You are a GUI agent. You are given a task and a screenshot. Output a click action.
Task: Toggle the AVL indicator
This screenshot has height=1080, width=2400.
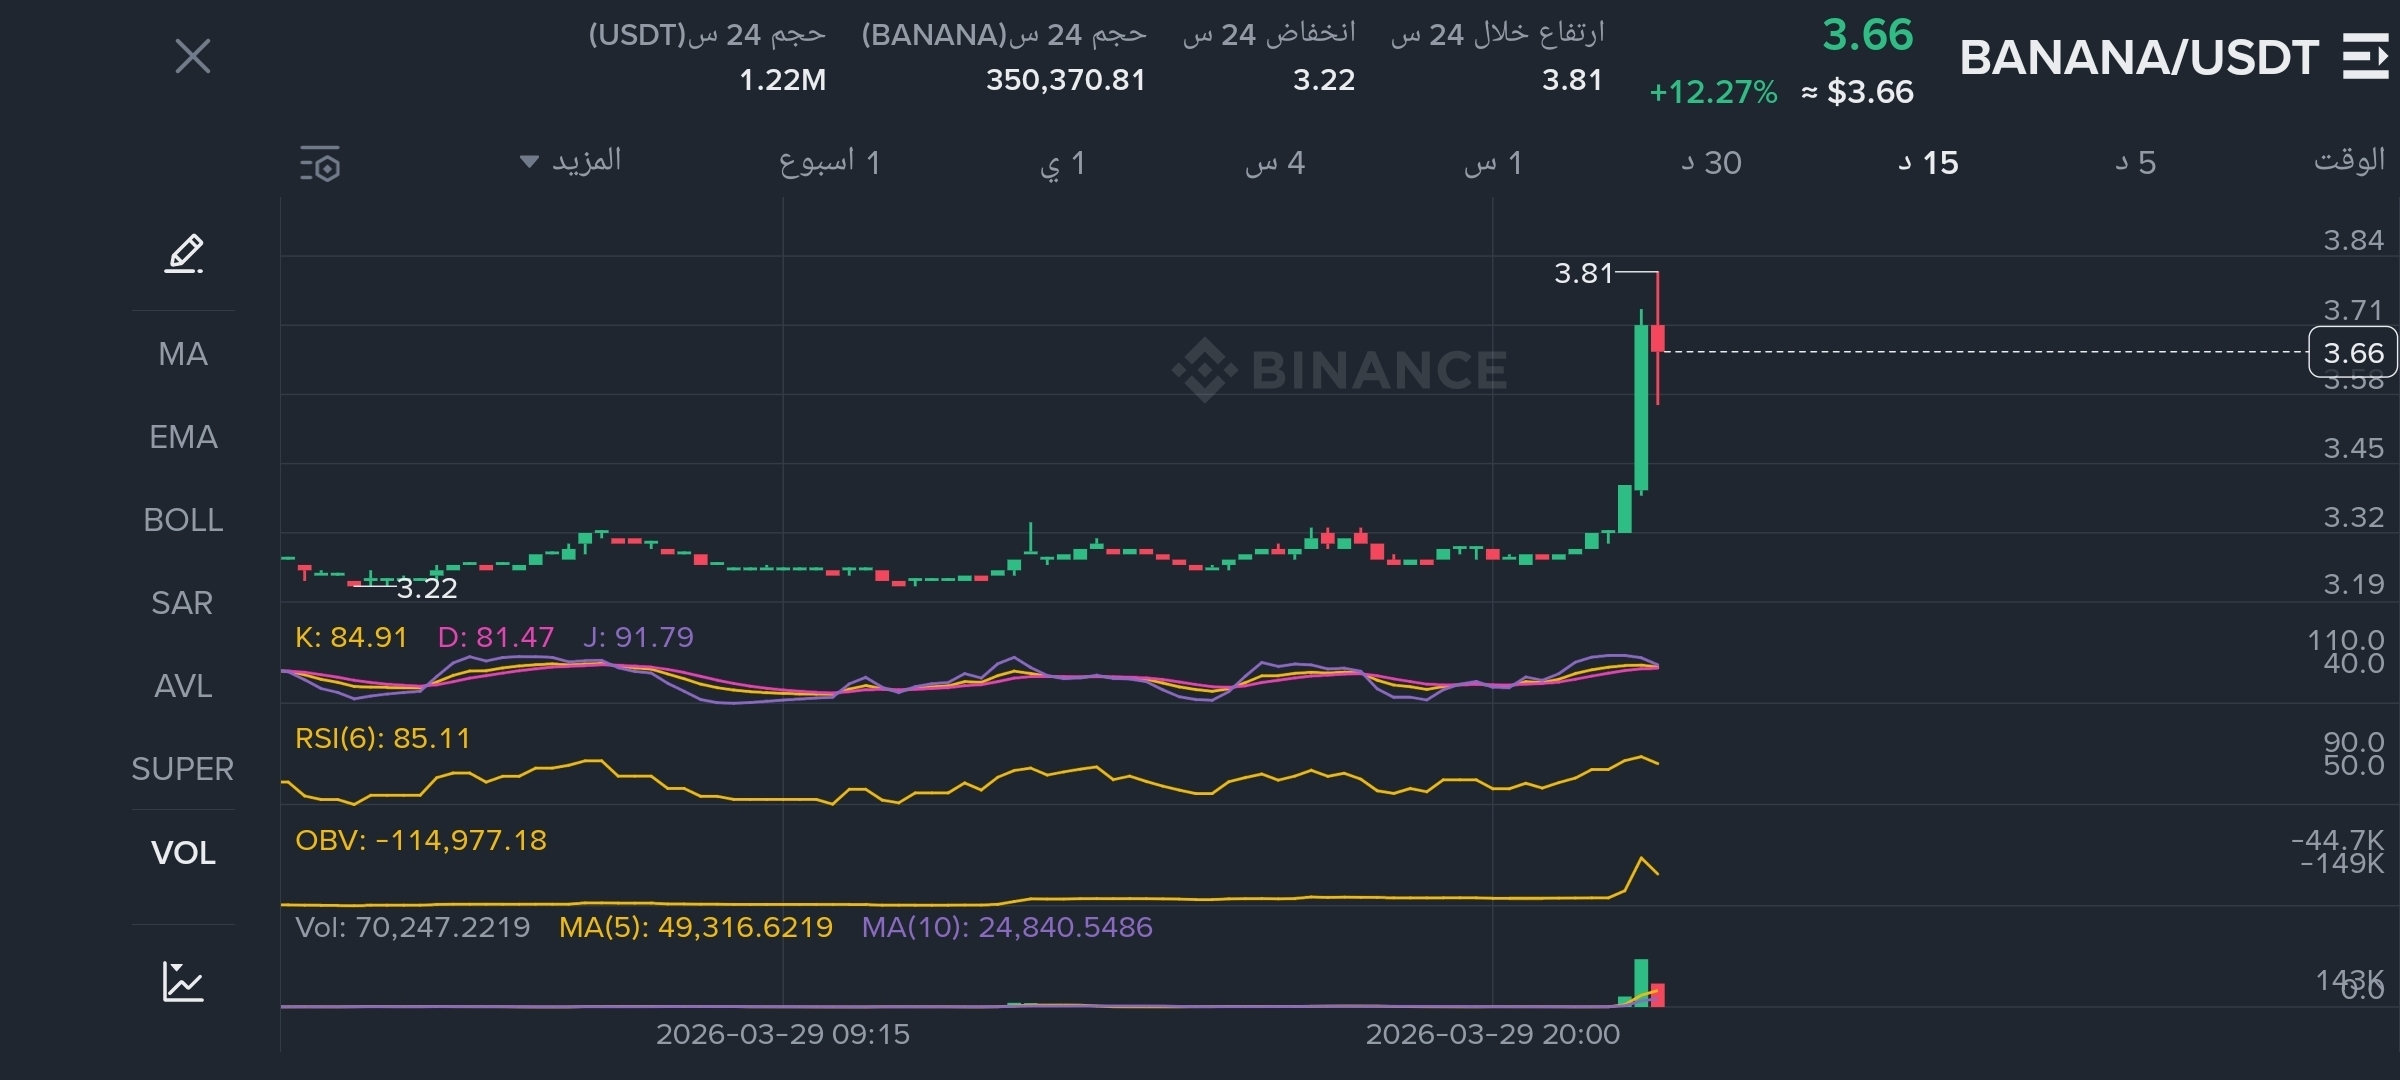(x=183, y=686)
